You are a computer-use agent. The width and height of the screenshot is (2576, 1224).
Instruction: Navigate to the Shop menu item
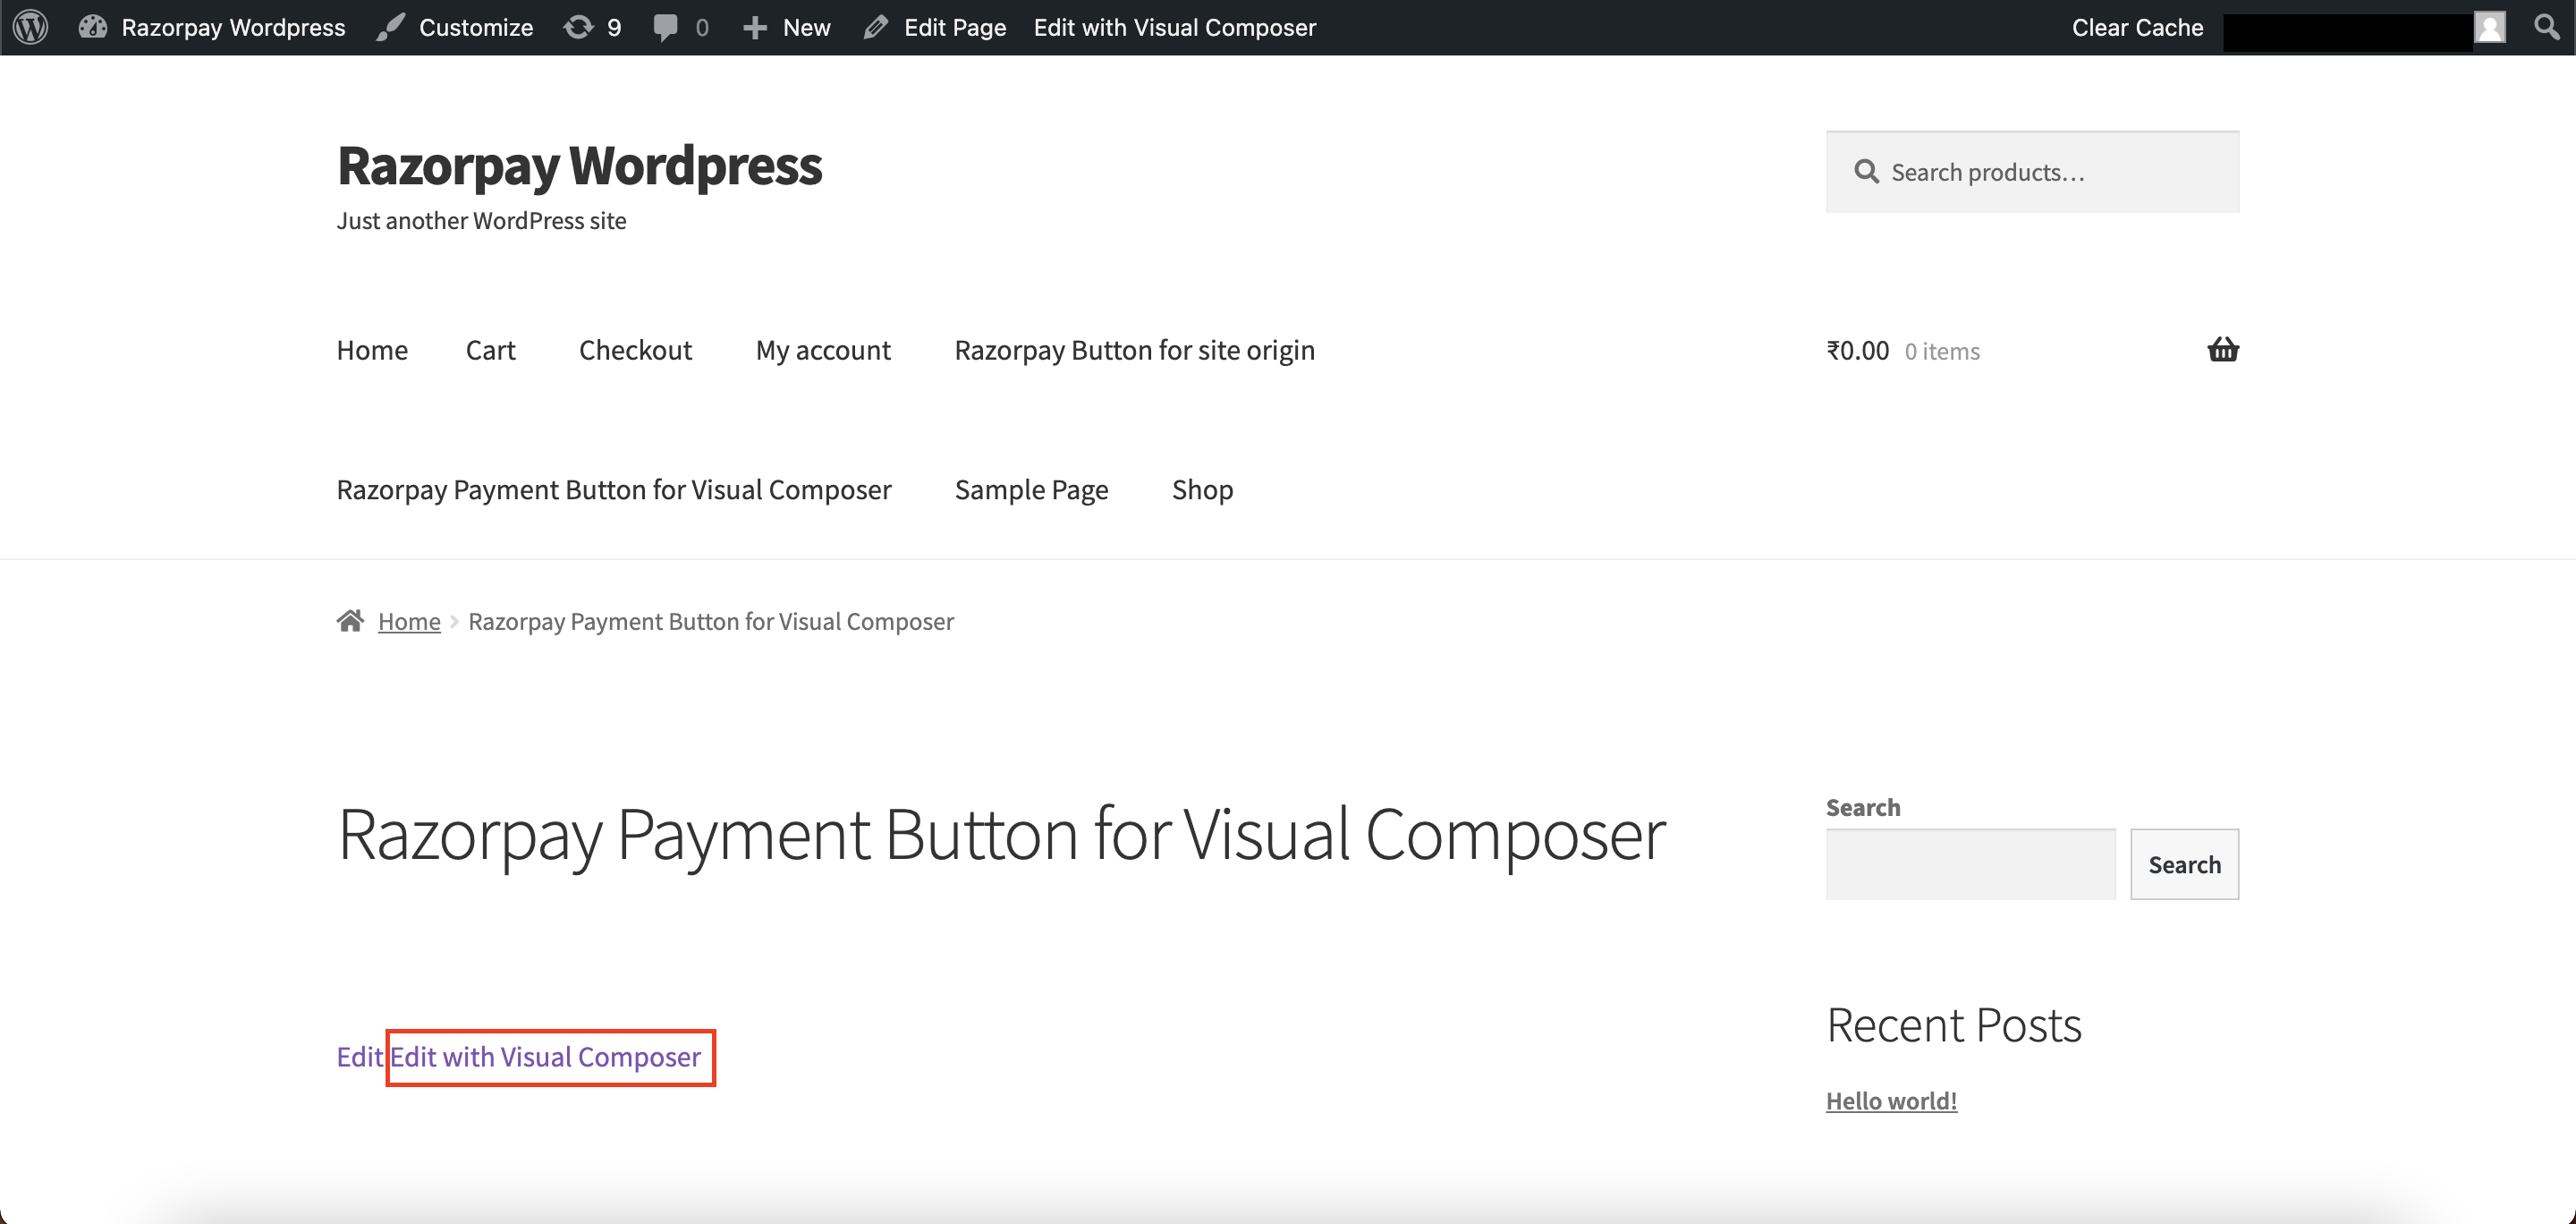click(1199, 488)
